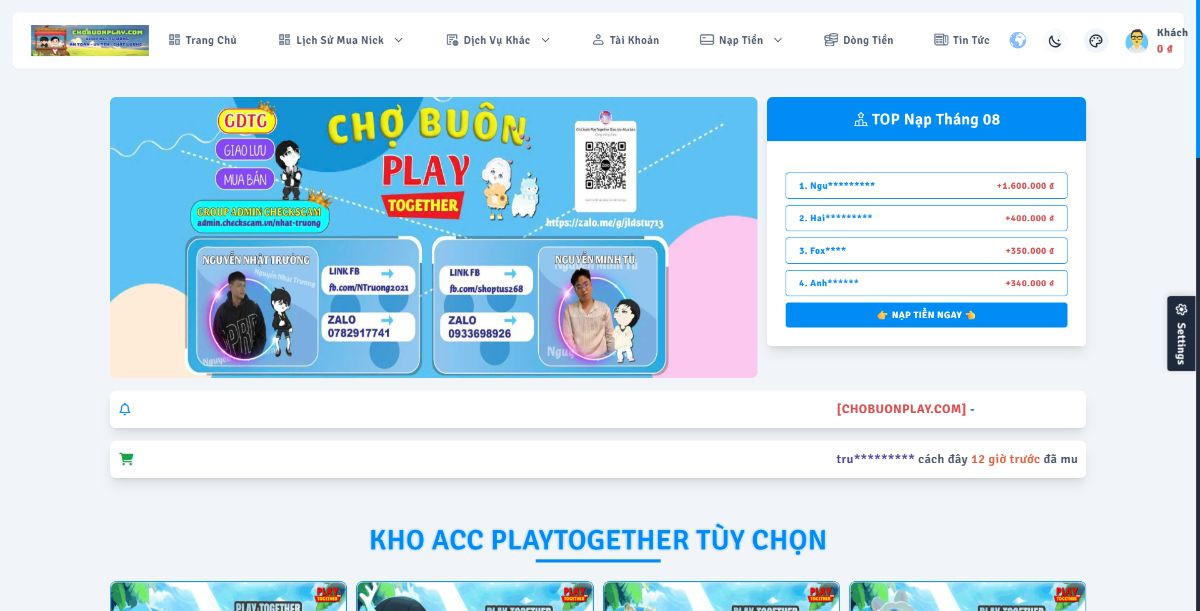
Task: Select the top depositor row Ngu*********
Action: 926,186
